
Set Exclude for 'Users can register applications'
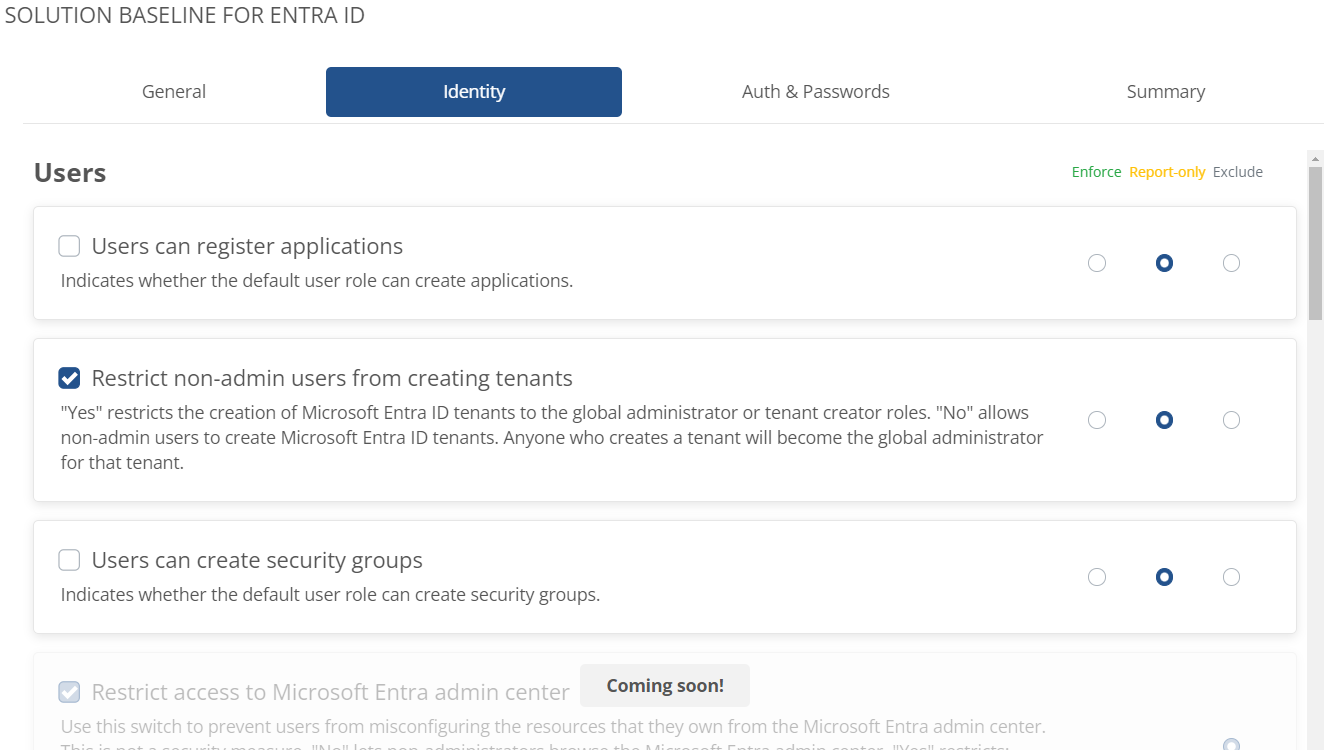[x=1231, y=263]
